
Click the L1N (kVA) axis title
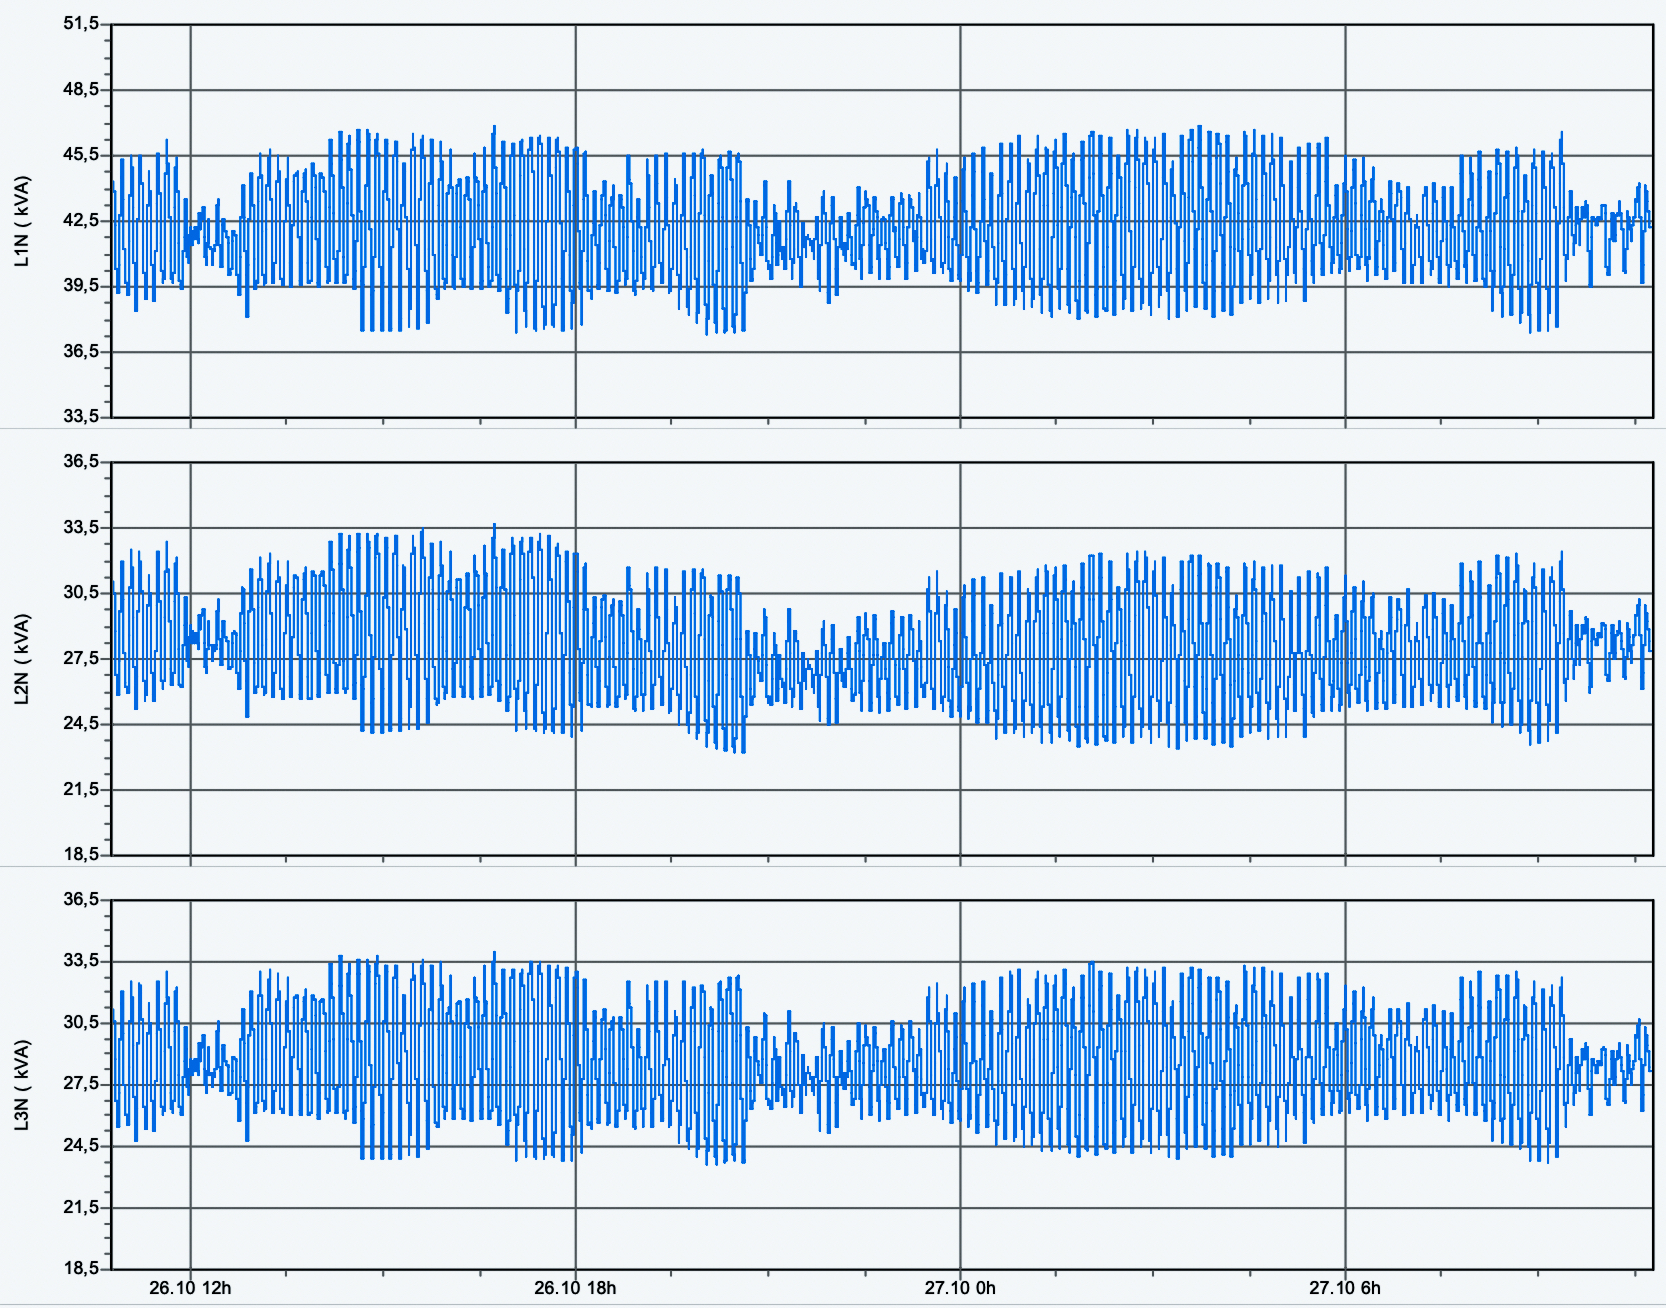pyautogui.click(x=22, y=221)
